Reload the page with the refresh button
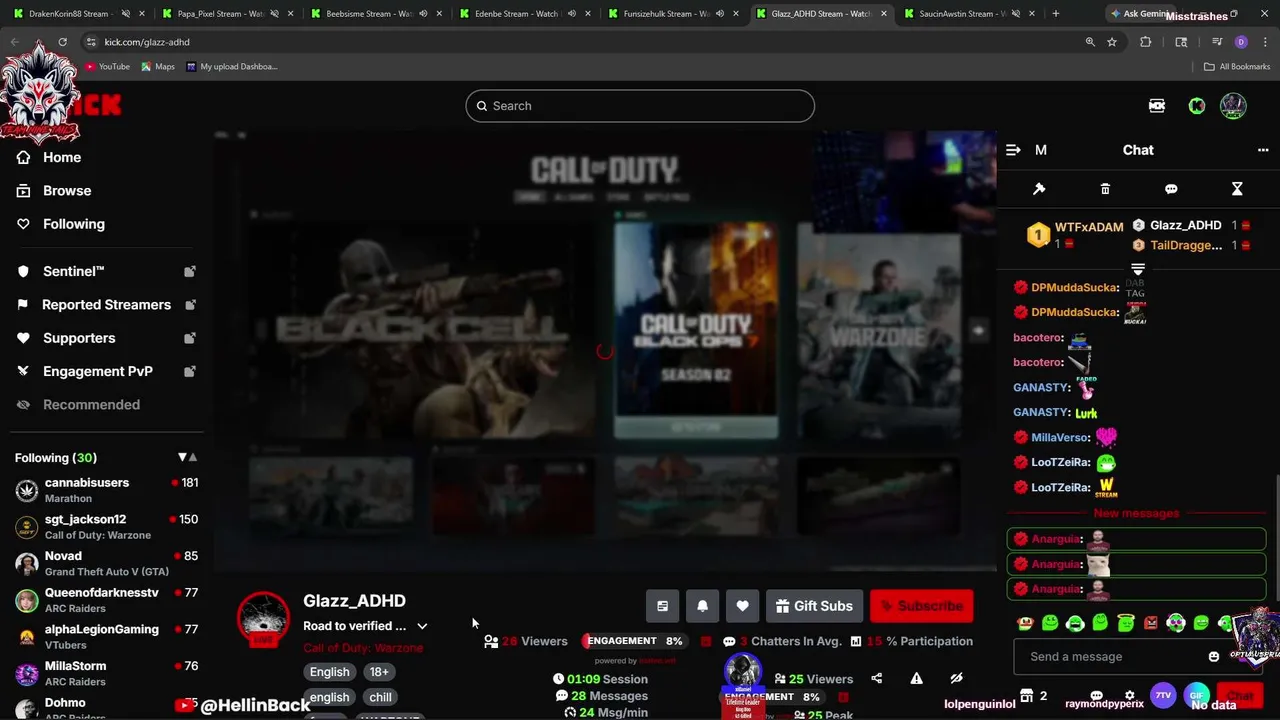Viewport: 1280px width, 720px height. pyautogui.click(x=62, y=42)
